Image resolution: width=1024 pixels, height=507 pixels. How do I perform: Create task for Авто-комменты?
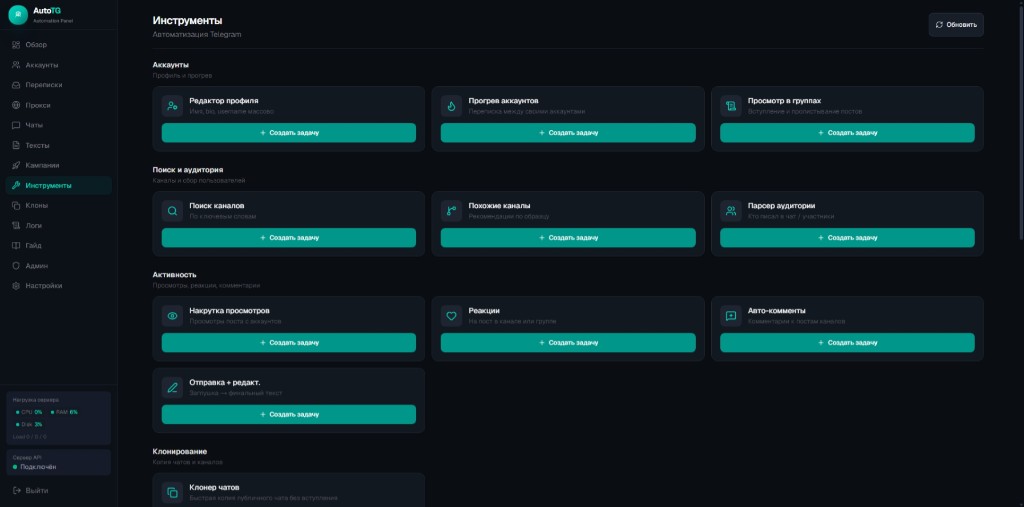(847, 343)
